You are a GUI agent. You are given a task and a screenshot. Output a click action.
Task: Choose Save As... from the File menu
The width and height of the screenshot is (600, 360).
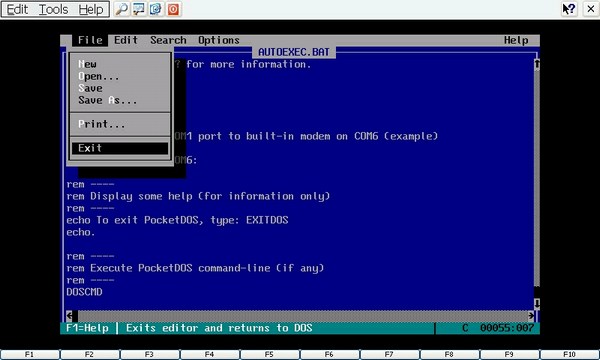(120, 100)
